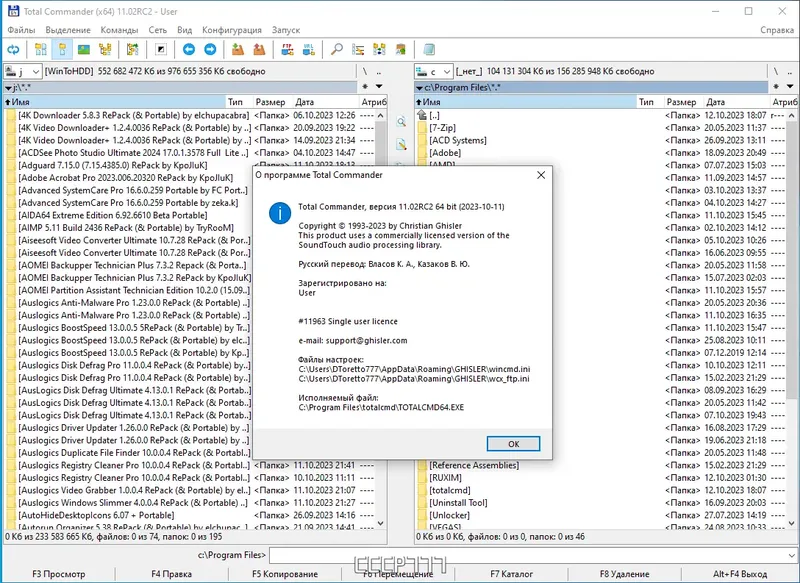Show the directory tree via toolbar icon
800x583 pixels.
tap(106, 49)
